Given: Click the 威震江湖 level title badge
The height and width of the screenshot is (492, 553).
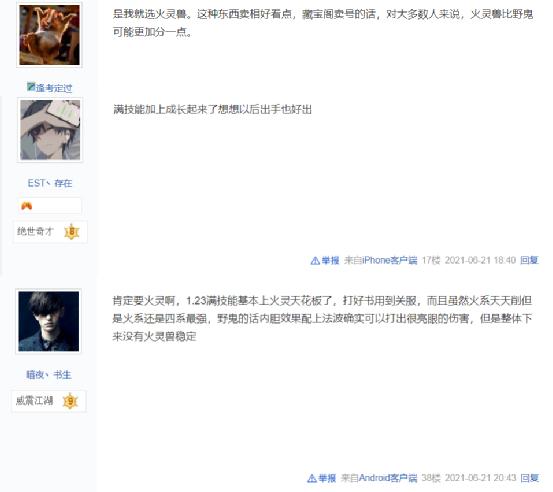Looking at the screenshot, I should point(34,401).
